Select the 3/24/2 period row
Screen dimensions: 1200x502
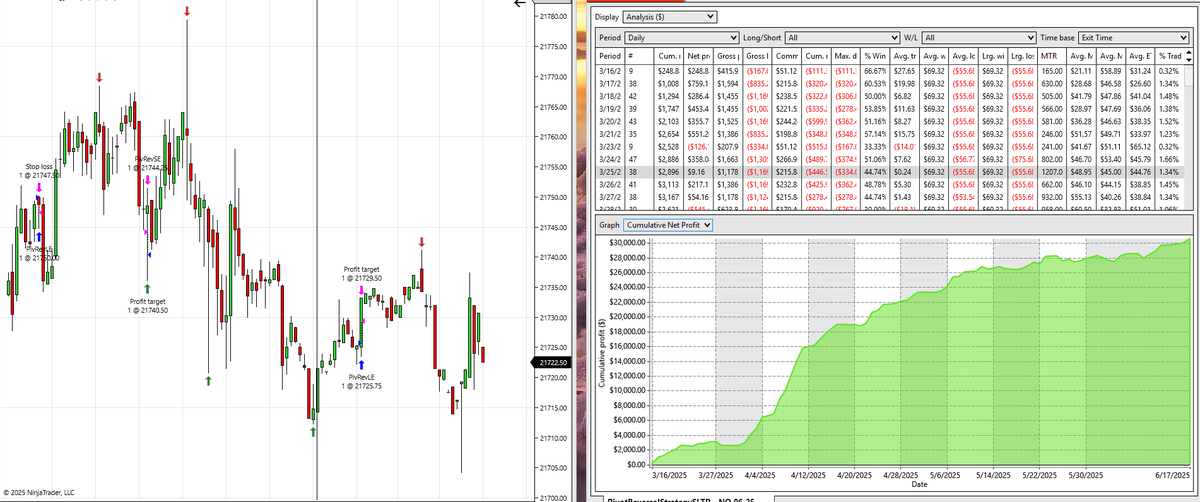(x=889, y=160)
